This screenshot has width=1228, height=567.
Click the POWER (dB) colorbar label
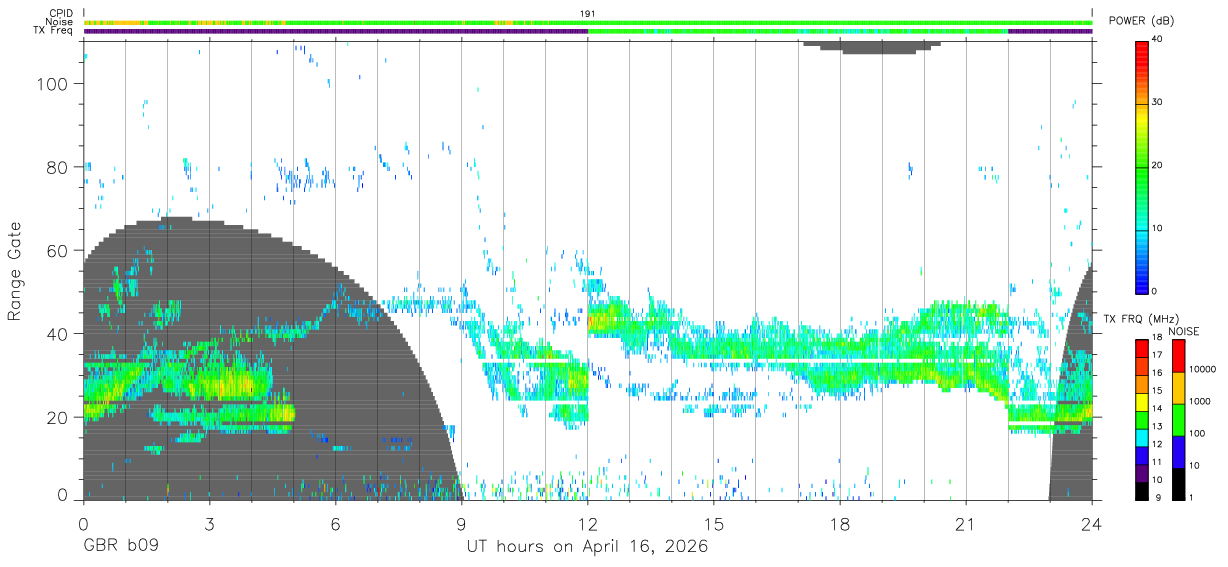pyautogui.click(x=1141, y=21)
